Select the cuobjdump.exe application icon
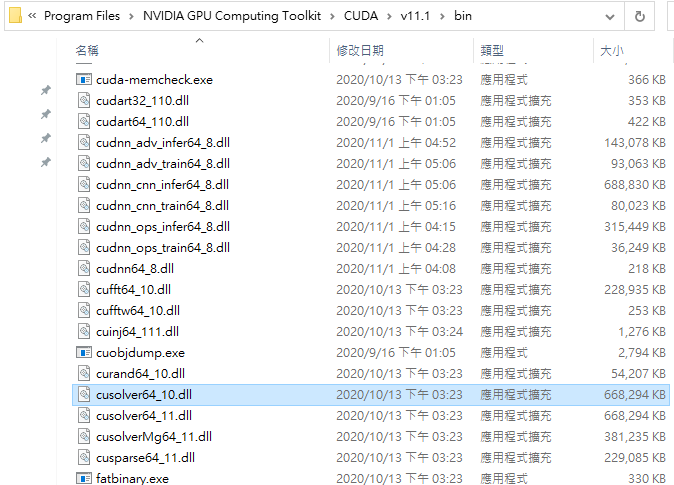The height and width of the screenshot is (485, 674). pyautogui.click(x=84, y=353)
